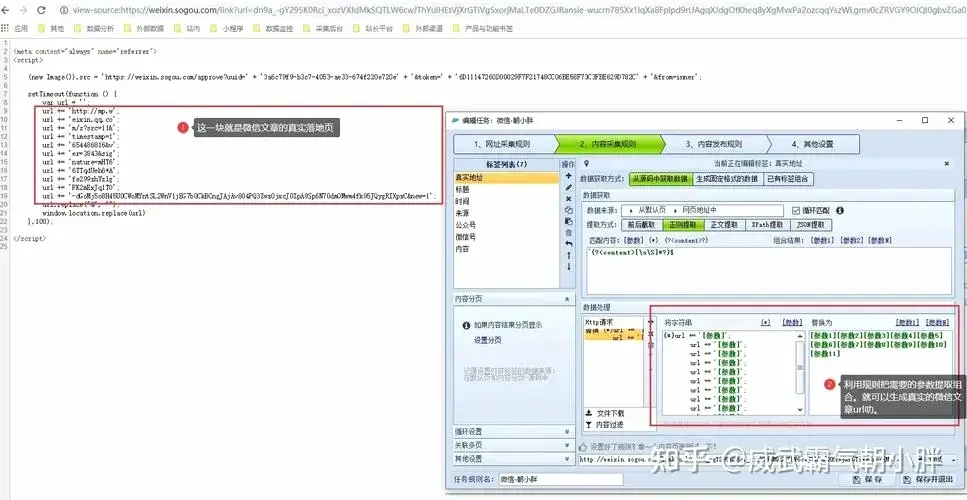Image resolution: width=967 pixels, height=500 pixels.
Task: Select the XPath提取 extraction option
Action: [x=769, y=225]
